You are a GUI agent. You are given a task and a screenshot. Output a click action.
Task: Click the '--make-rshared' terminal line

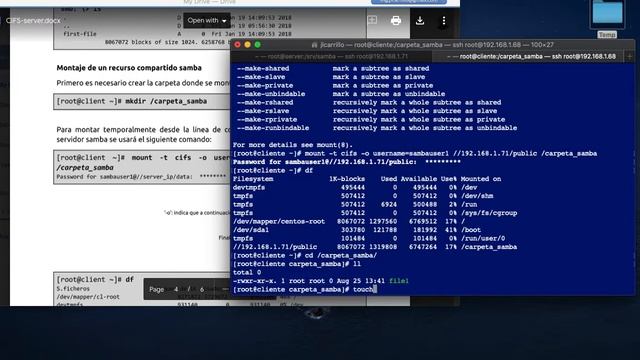[x=369, y=102]
